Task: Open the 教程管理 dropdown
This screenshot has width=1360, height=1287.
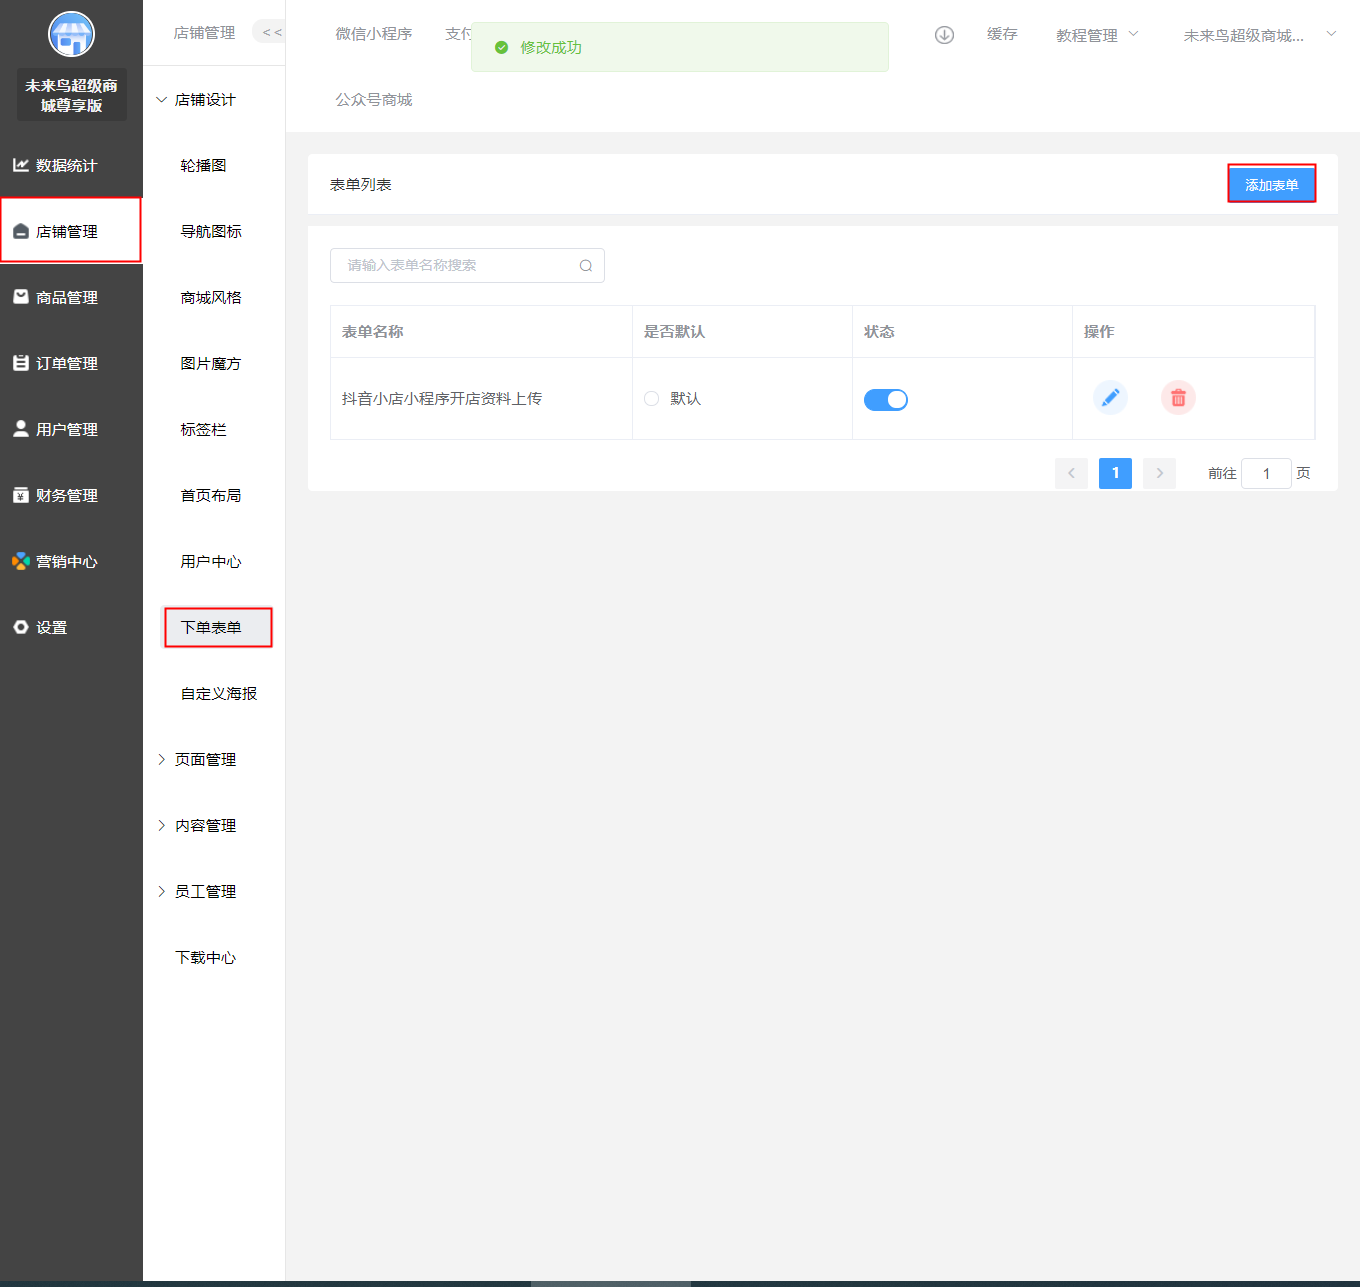Action: click(1096, 35)
